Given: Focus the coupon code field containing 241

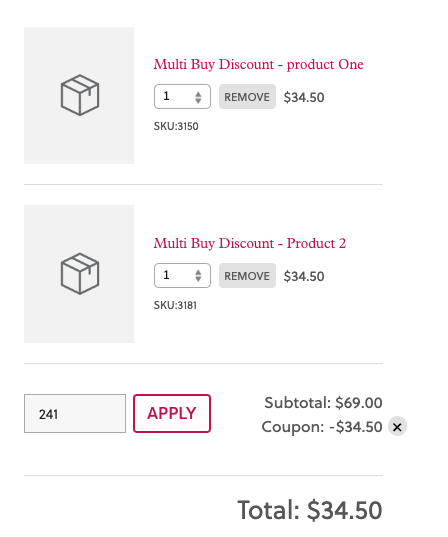Looking at the screenshot, I should 75,413.
